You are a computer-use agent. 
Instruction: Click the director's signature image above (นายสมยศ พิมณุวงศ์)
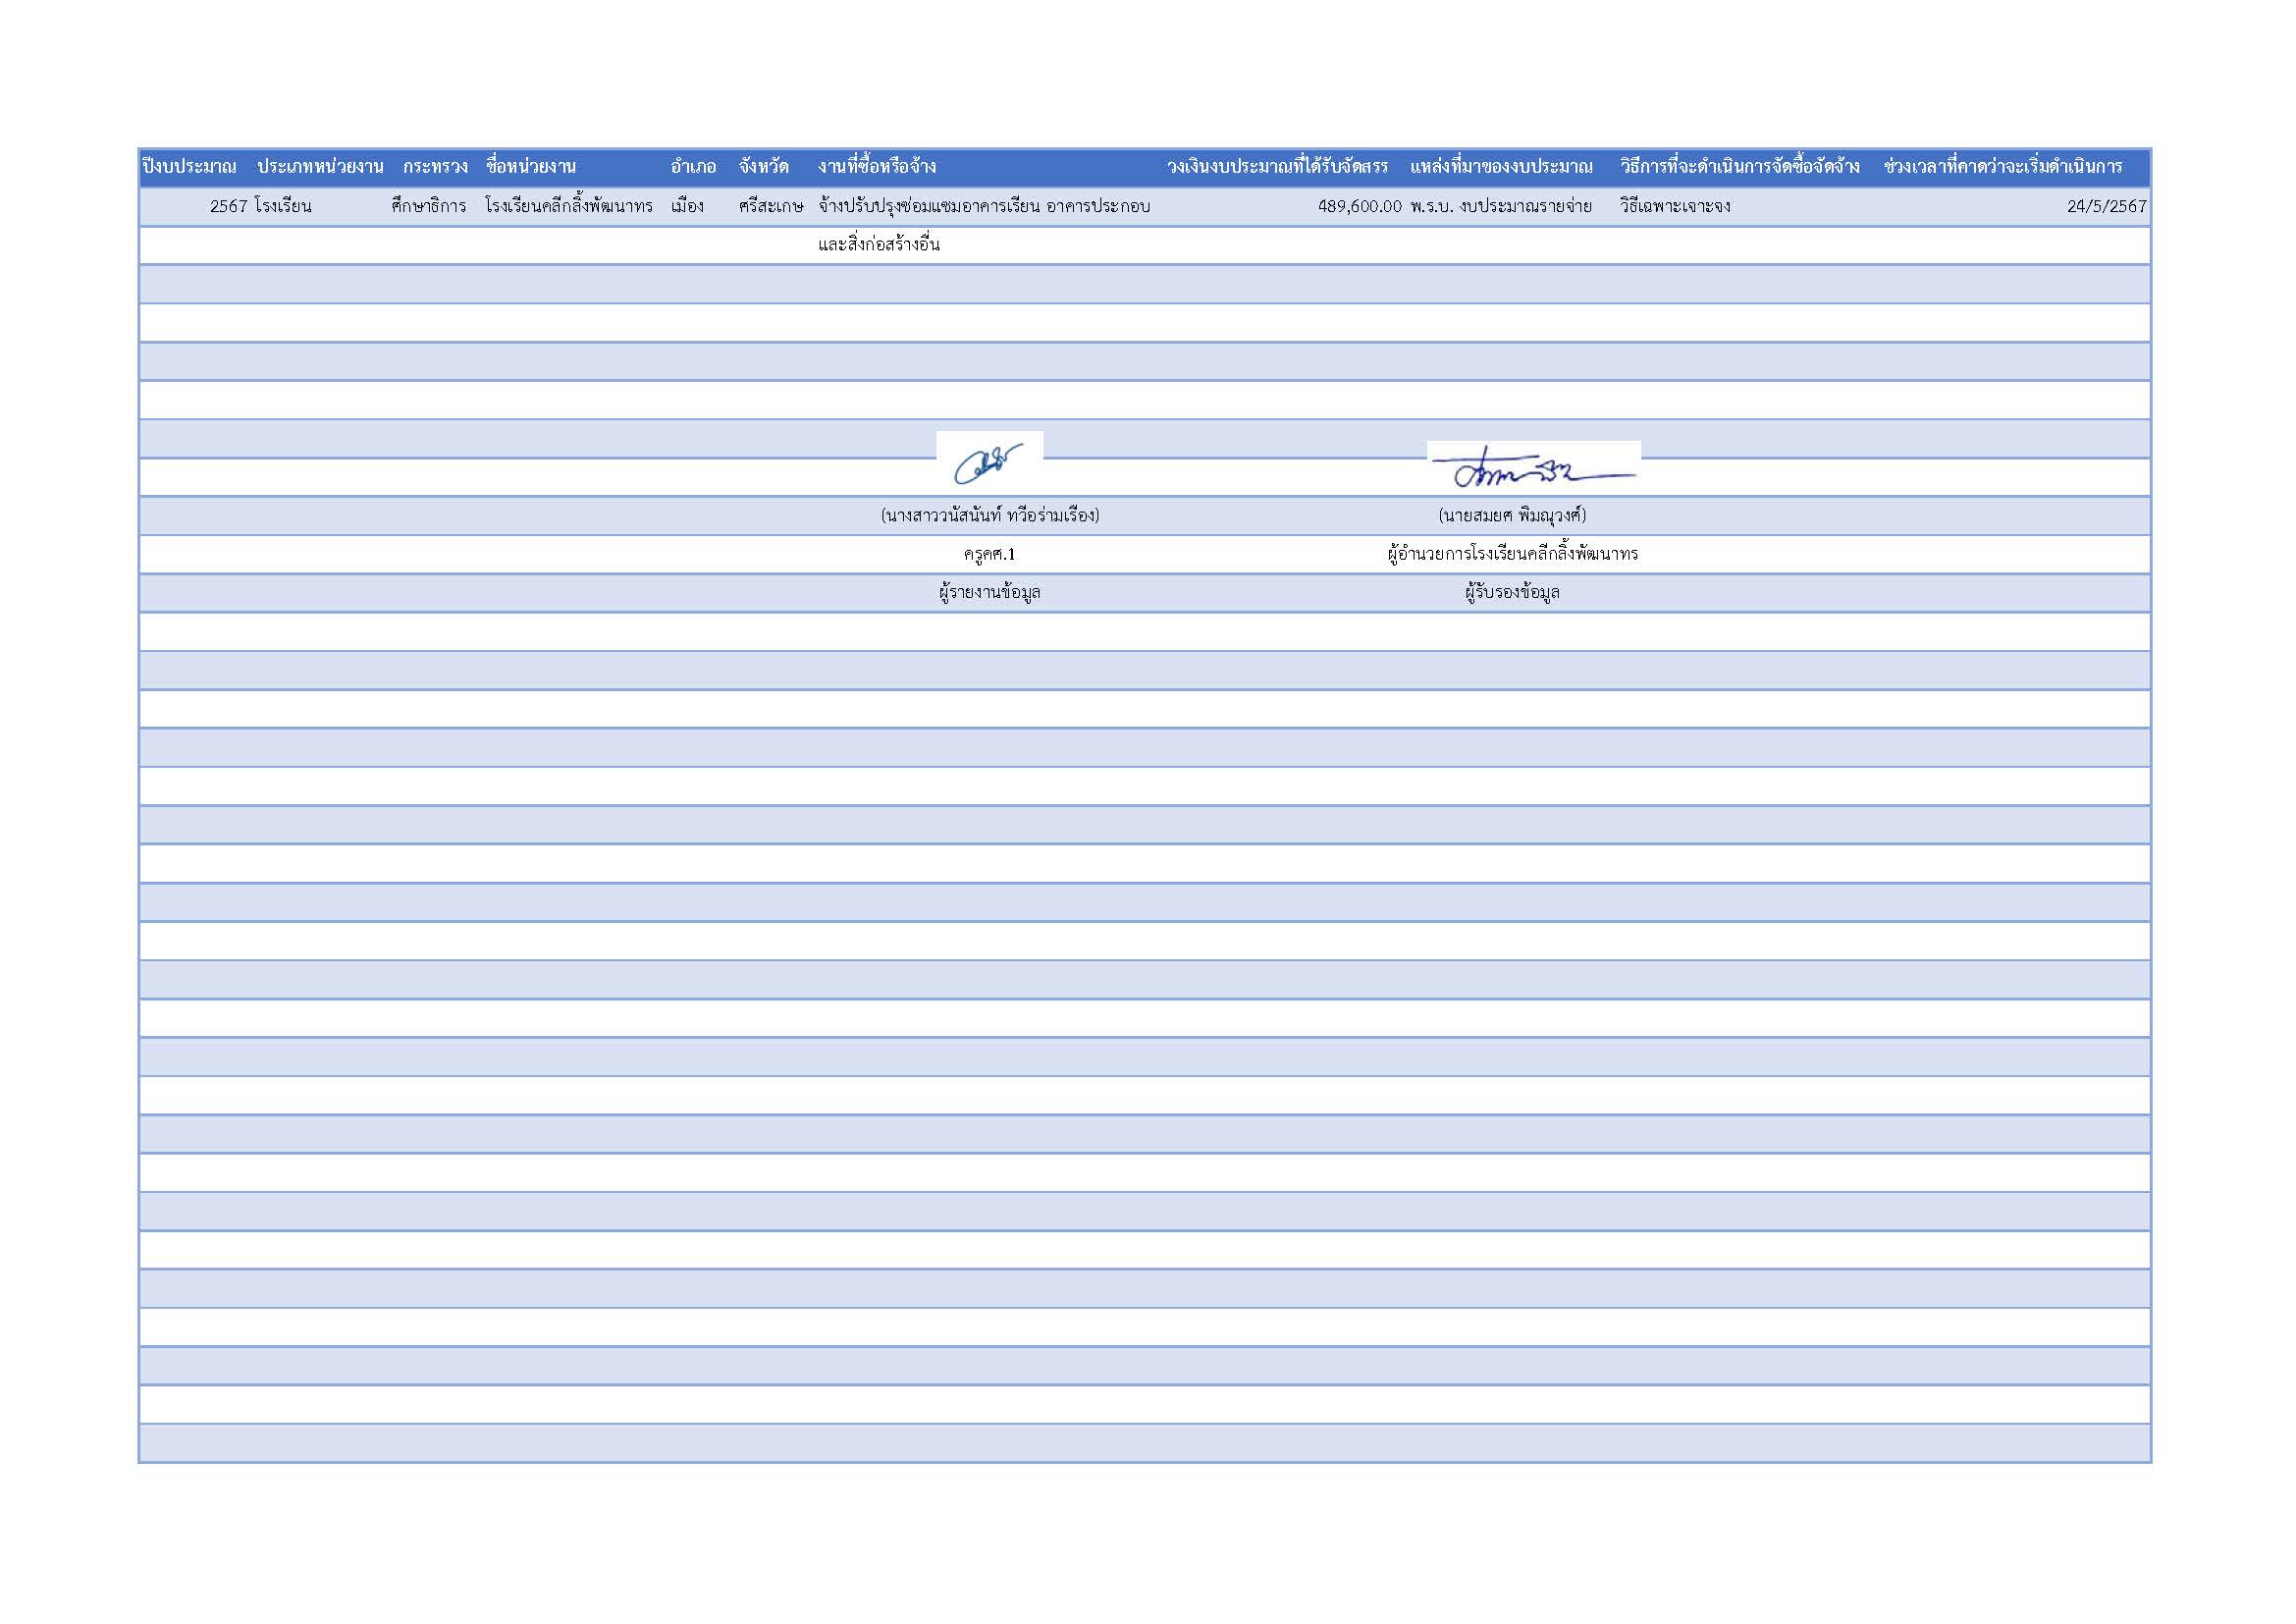(1533, 468)
